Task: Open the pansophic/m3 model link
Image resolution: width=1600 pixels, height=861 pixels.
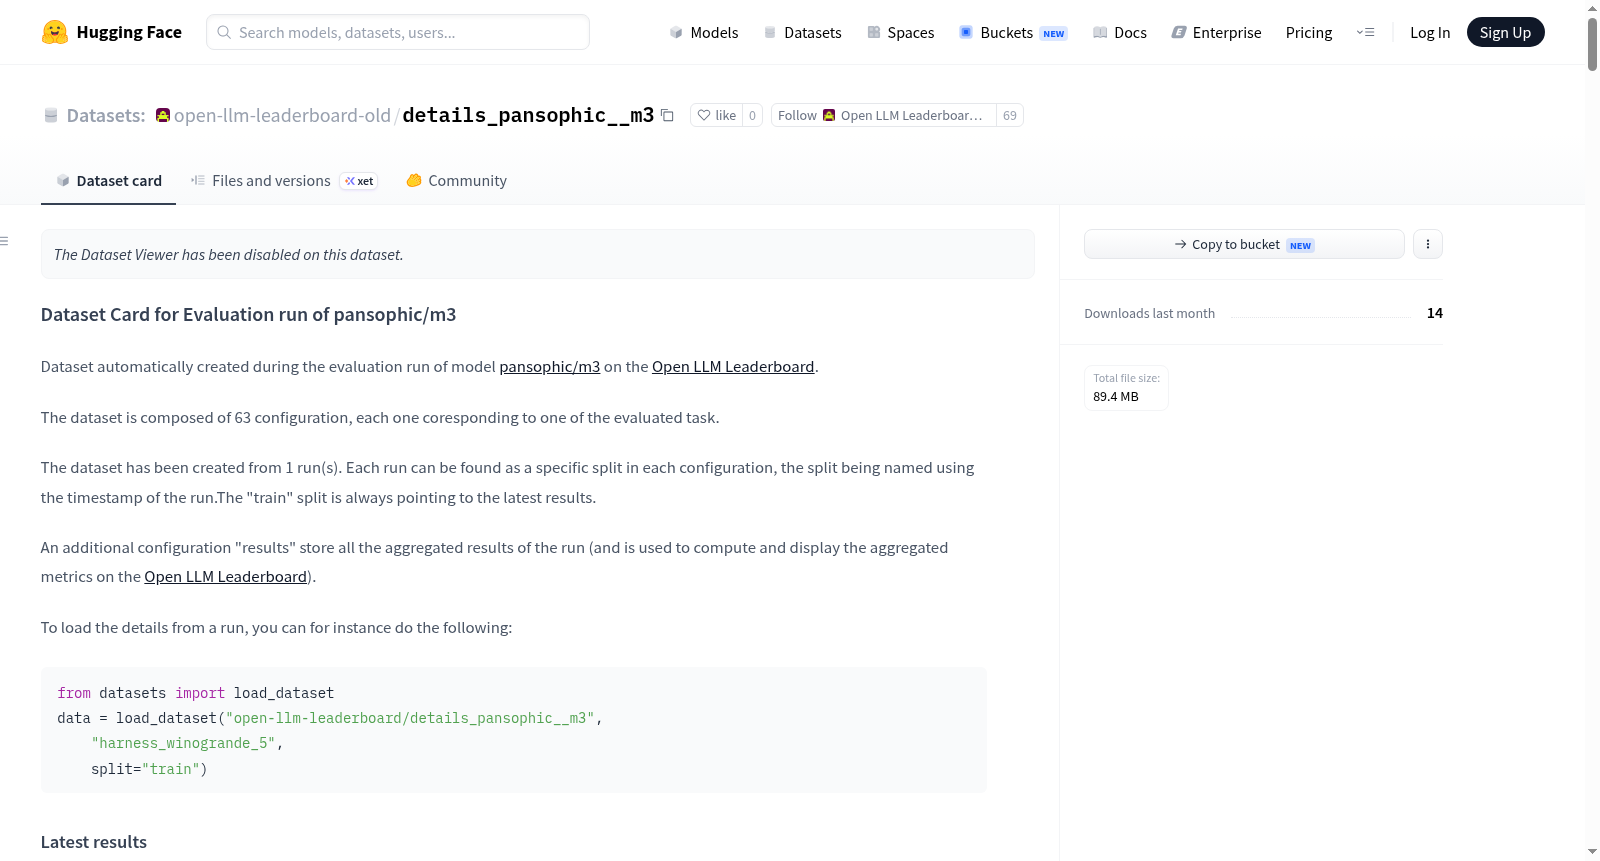Action: [550, 367]
